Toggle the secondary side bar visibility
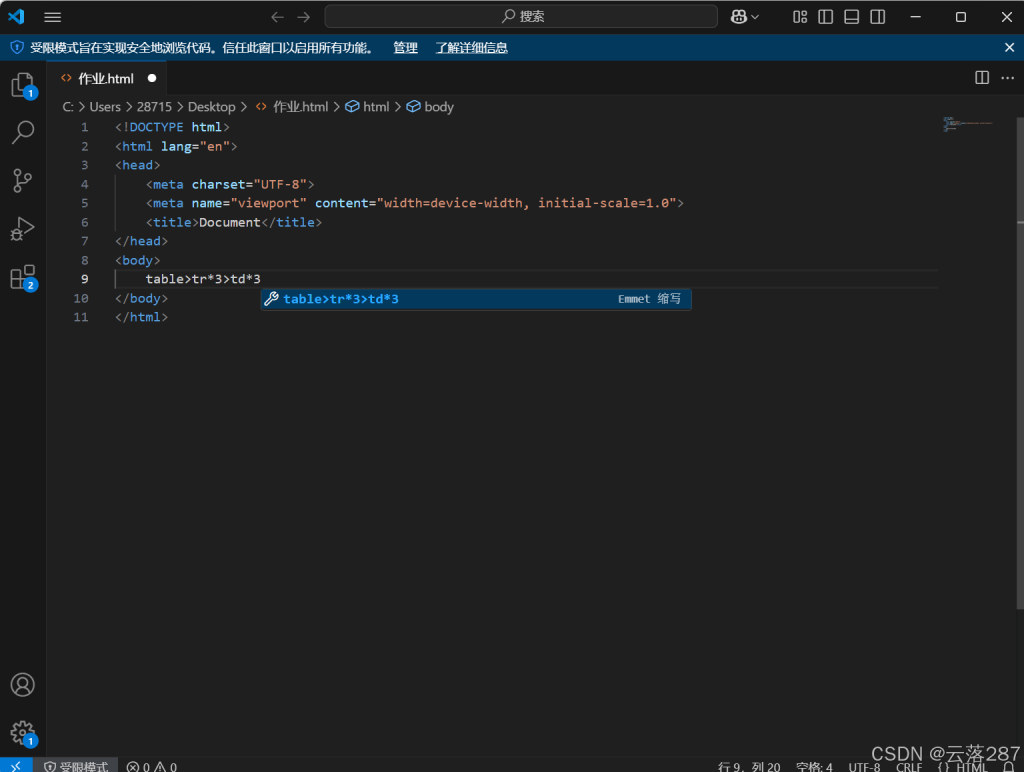Image resolution: width=1024 pixels, height=772 pixels. pyautogui.click(x=878, y=17)
